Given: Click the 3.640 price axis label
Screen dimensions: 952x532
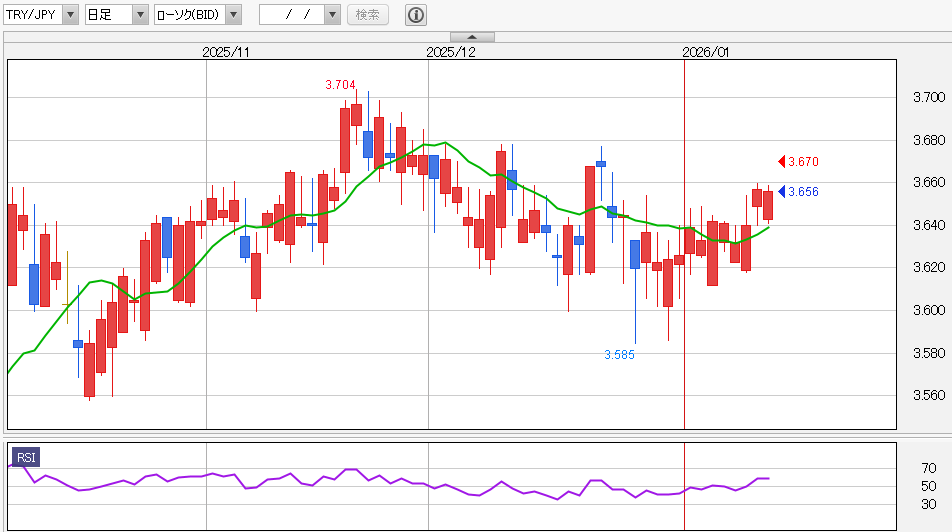Looking at the screenshot, I should (x=929, y=225).
